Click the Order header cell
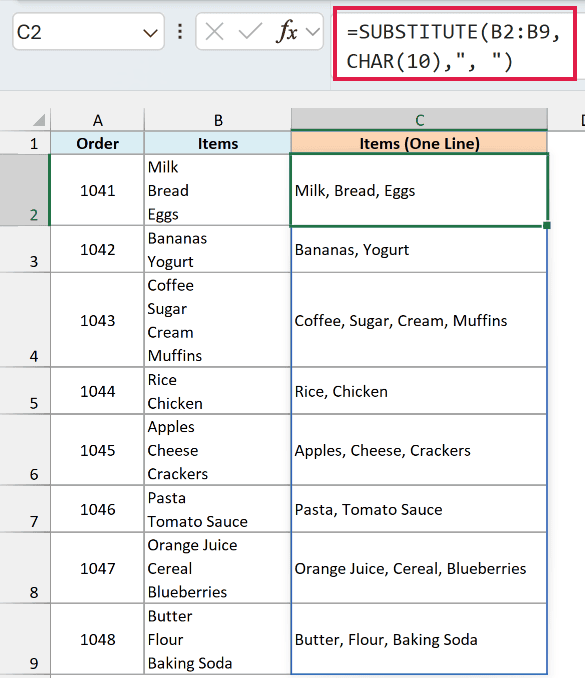The image size is (585, 678). 97,143
